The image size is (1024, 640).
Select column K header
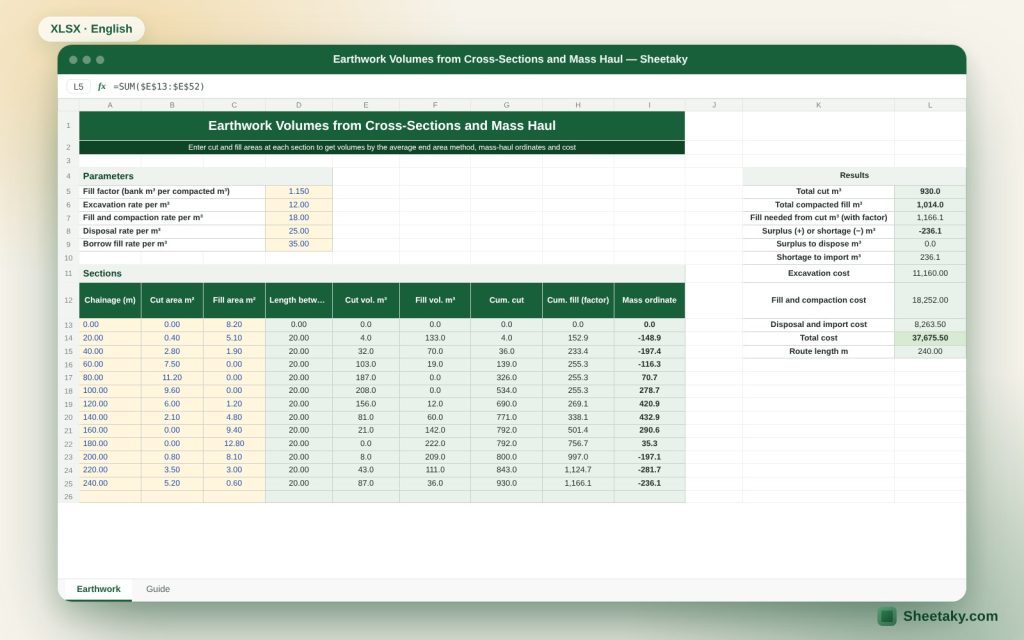coord(818,105)
